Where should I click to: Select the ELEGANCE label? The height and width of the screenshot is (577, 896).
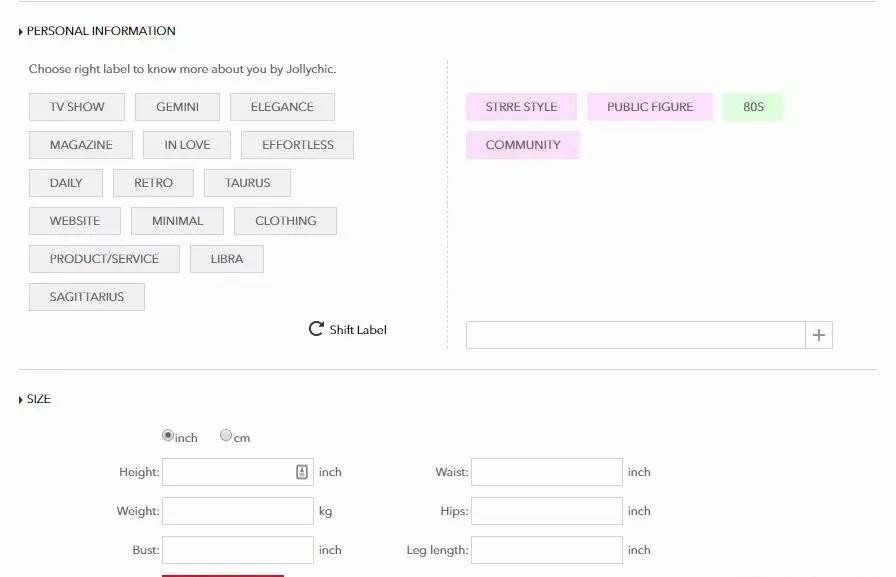(282, 107)
